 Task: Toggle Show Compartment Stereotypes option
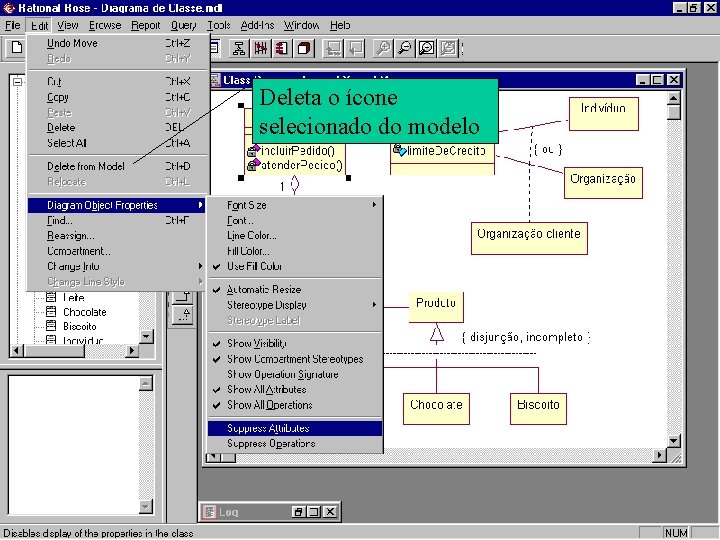[x=295, y=359]
